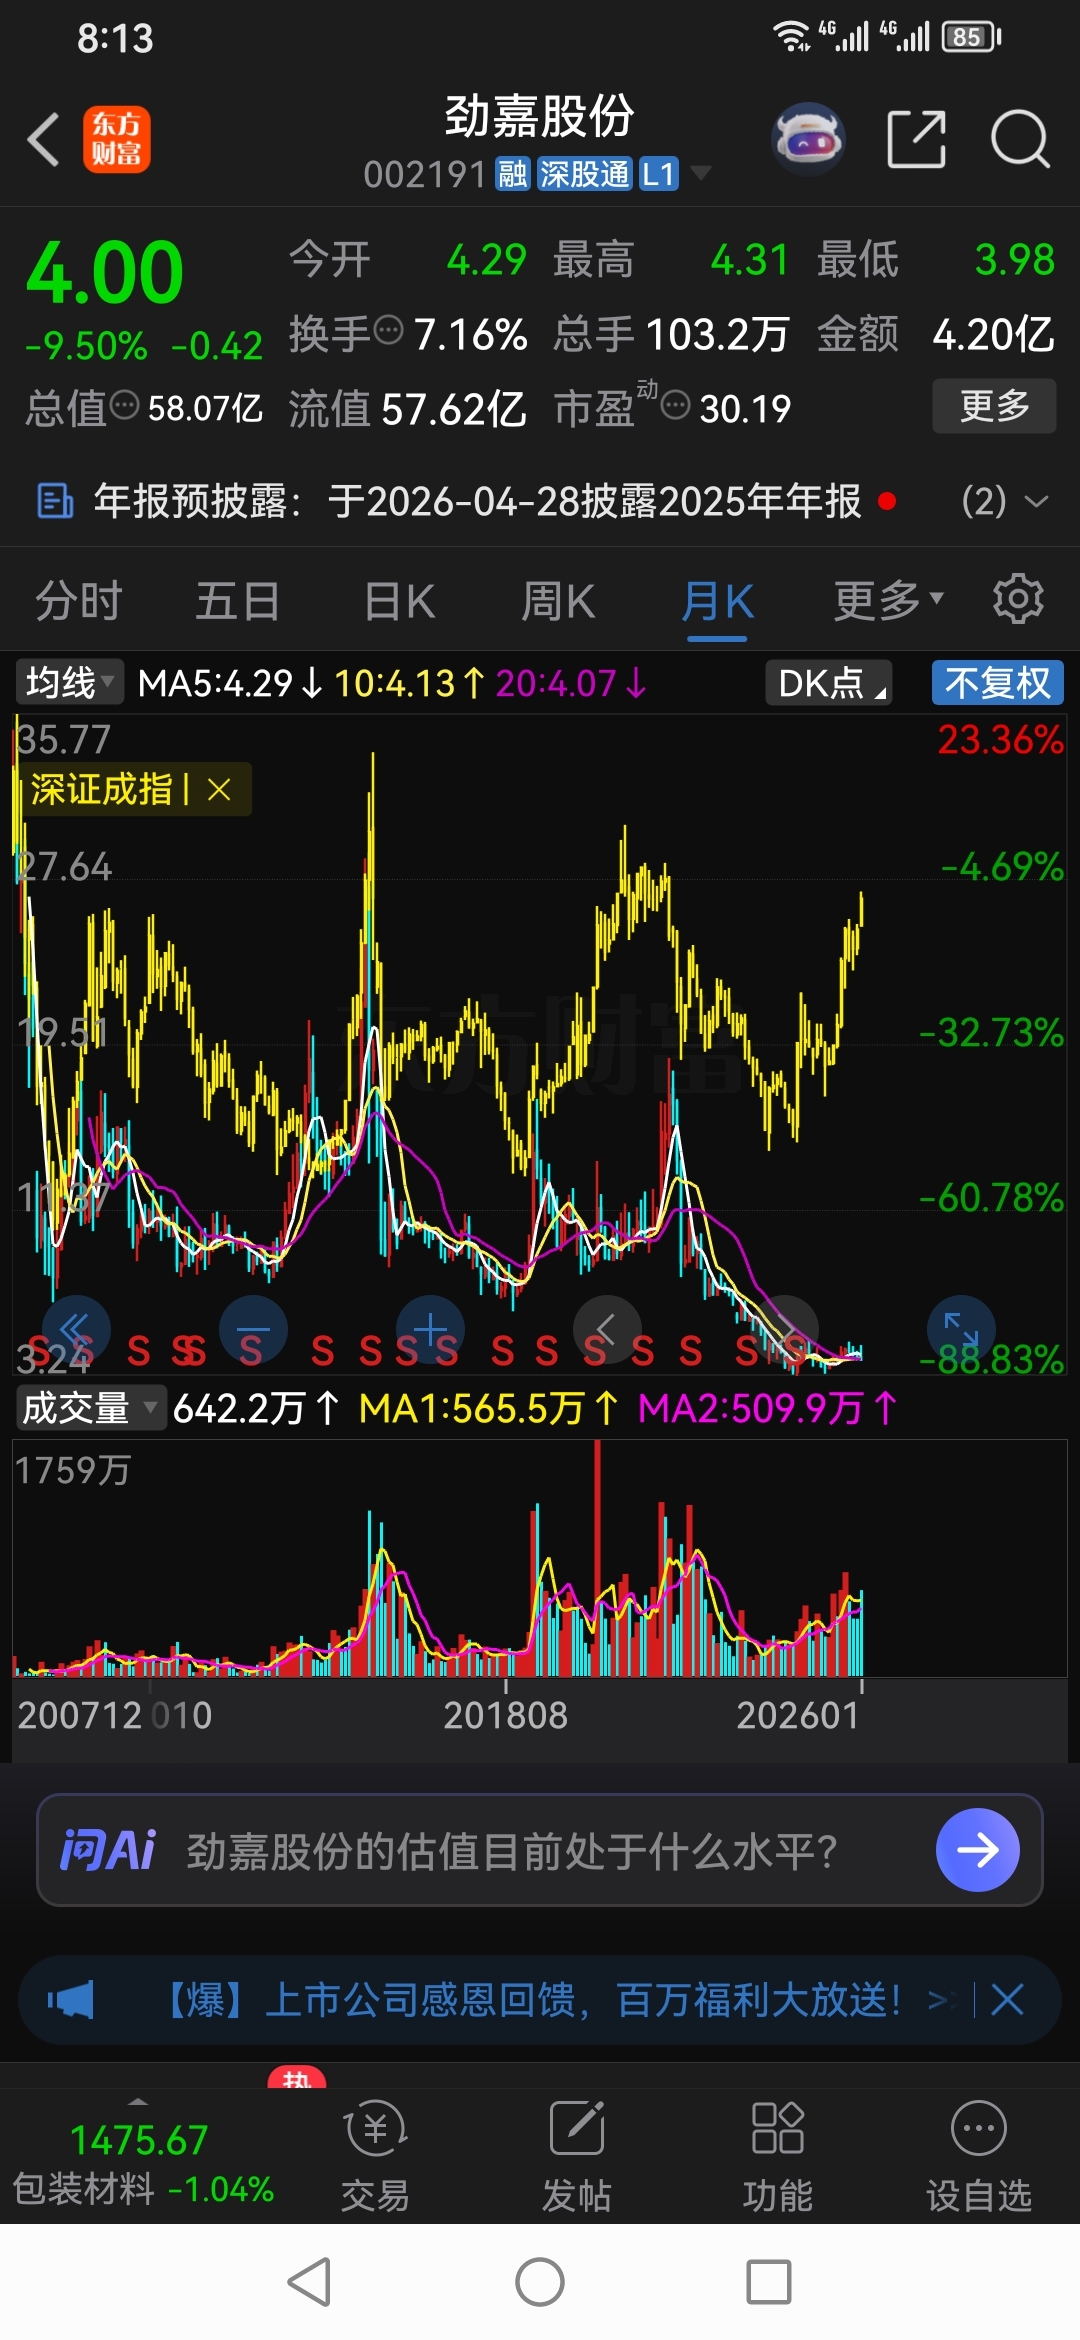Tap the 东方财富 orange logo

click(116, 139)
